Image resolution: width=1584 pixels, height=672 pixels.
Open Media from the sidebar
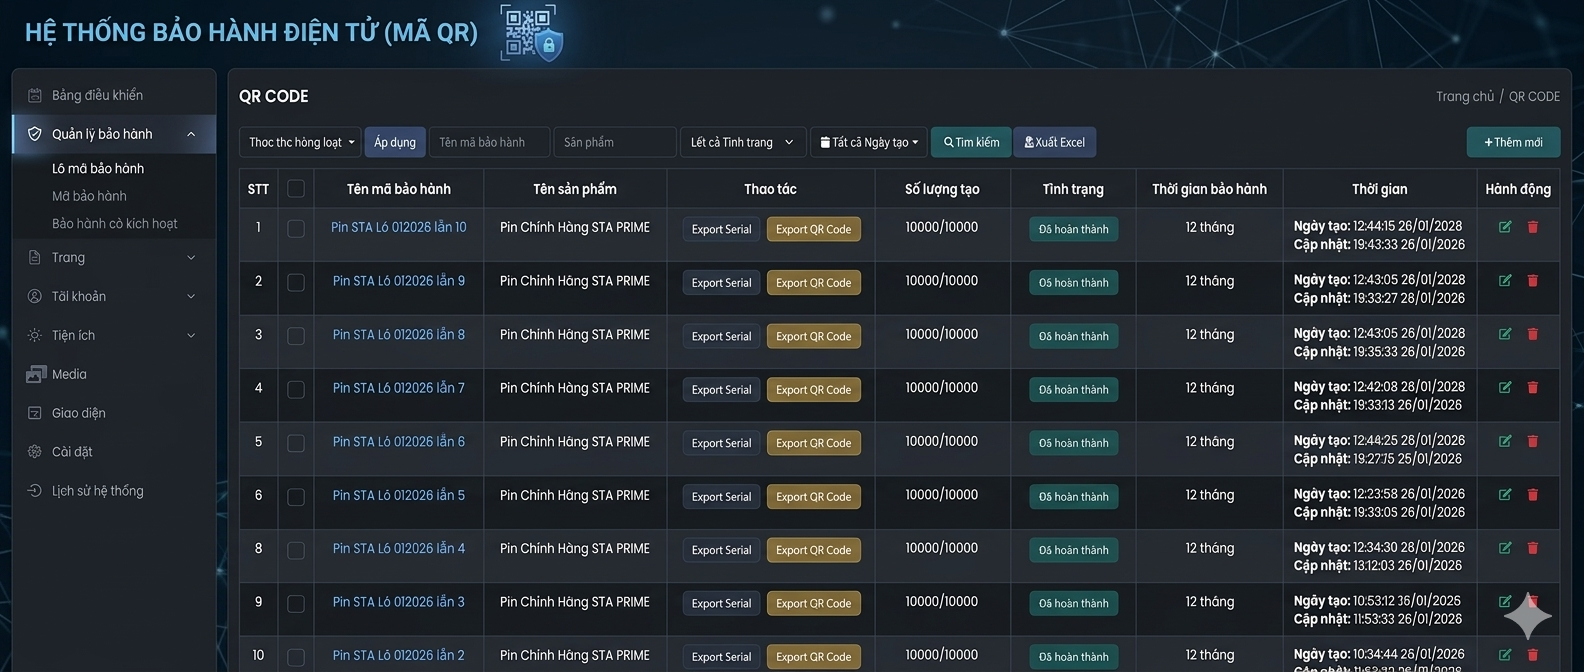(x=69, y=374)
